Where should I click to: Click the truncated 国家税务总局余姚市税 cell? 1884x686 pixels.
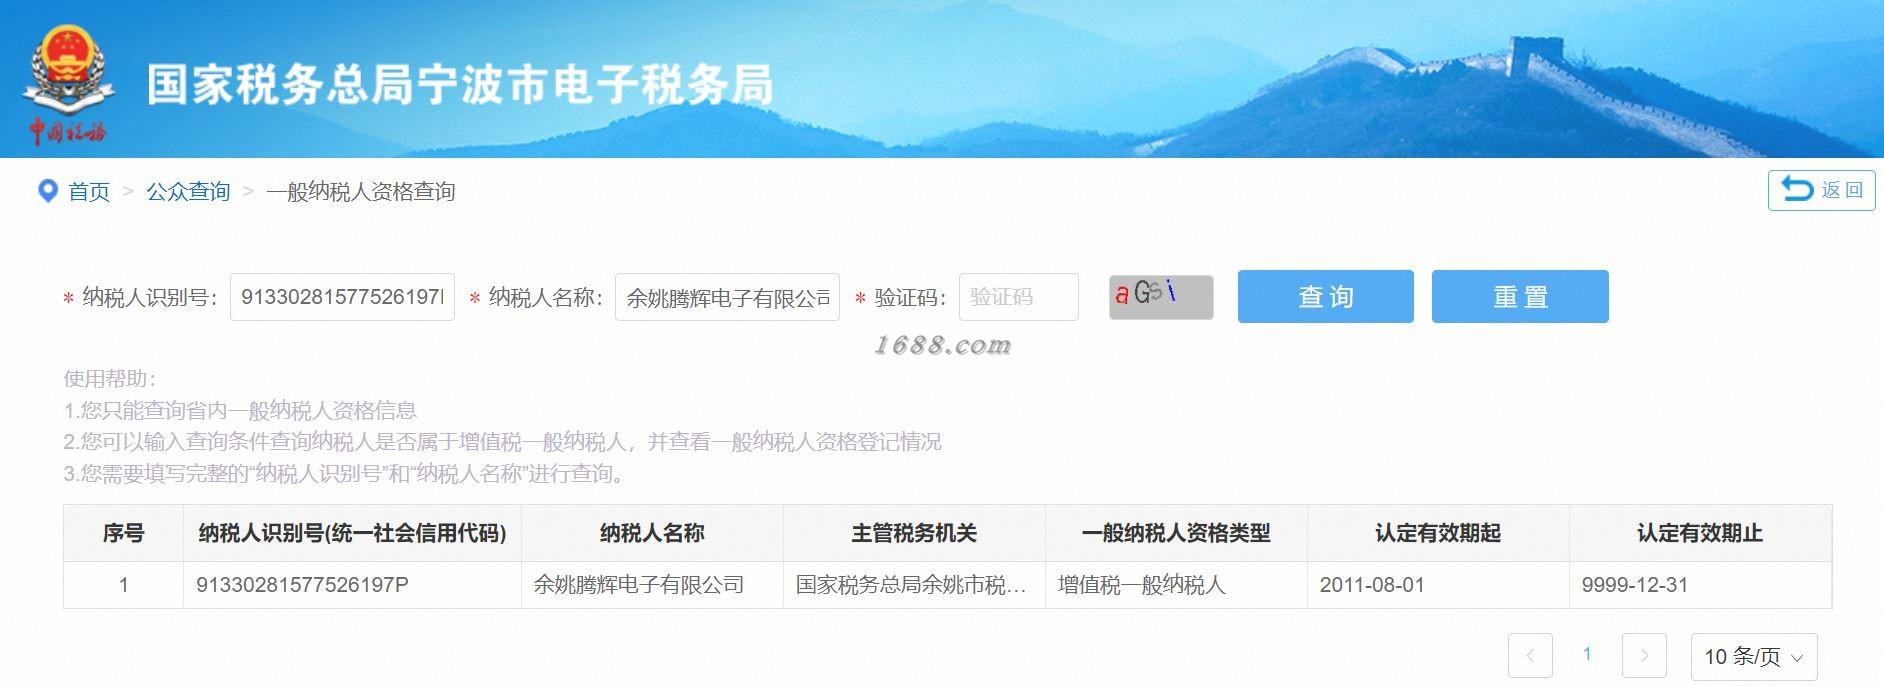coord(914,585)
